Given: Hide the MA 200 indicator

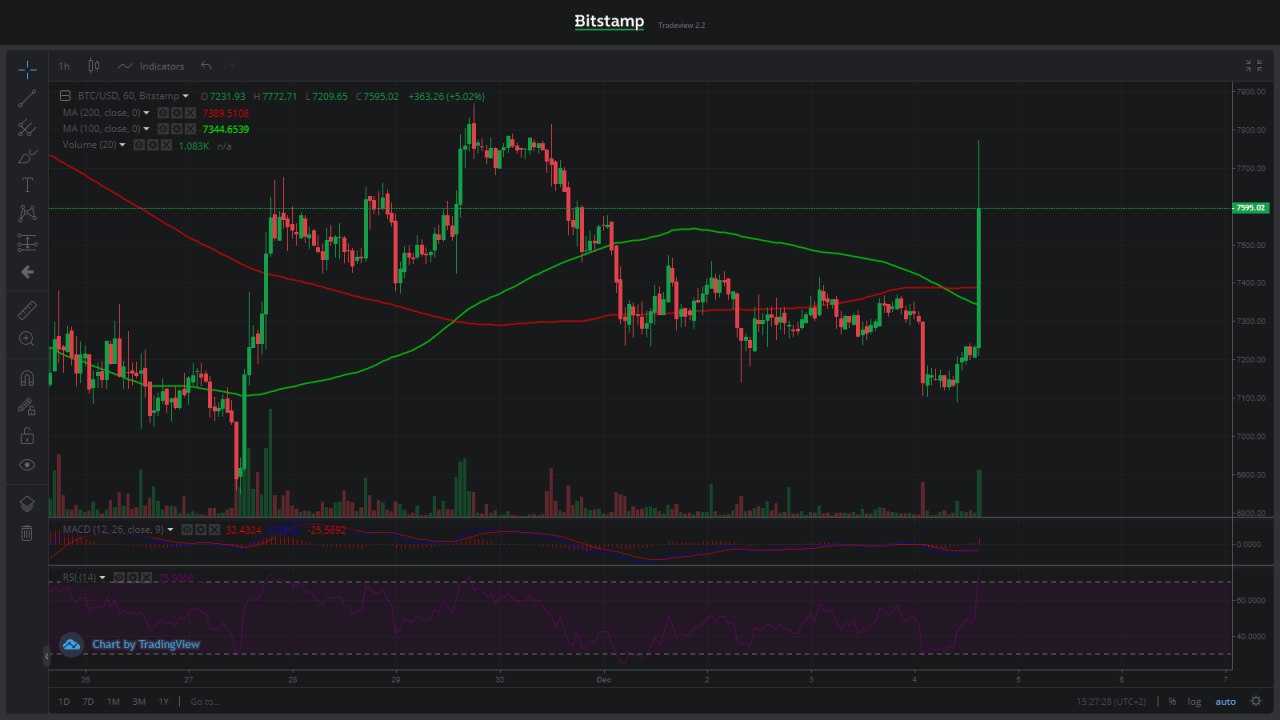Looking at the screenshot, I should point(163,113).
